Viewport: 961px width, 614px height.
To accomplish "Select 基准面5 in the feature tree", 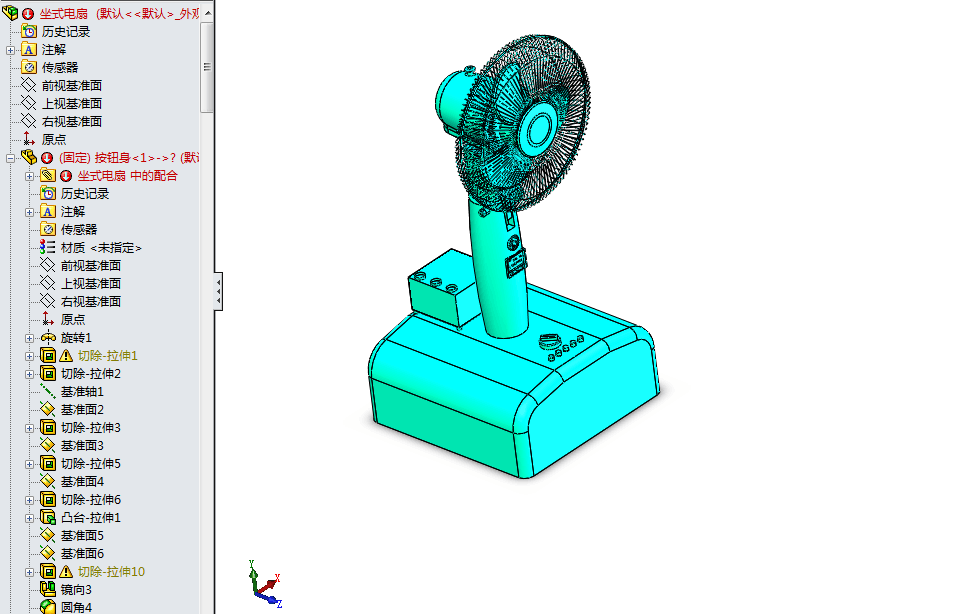I will 82,536.
